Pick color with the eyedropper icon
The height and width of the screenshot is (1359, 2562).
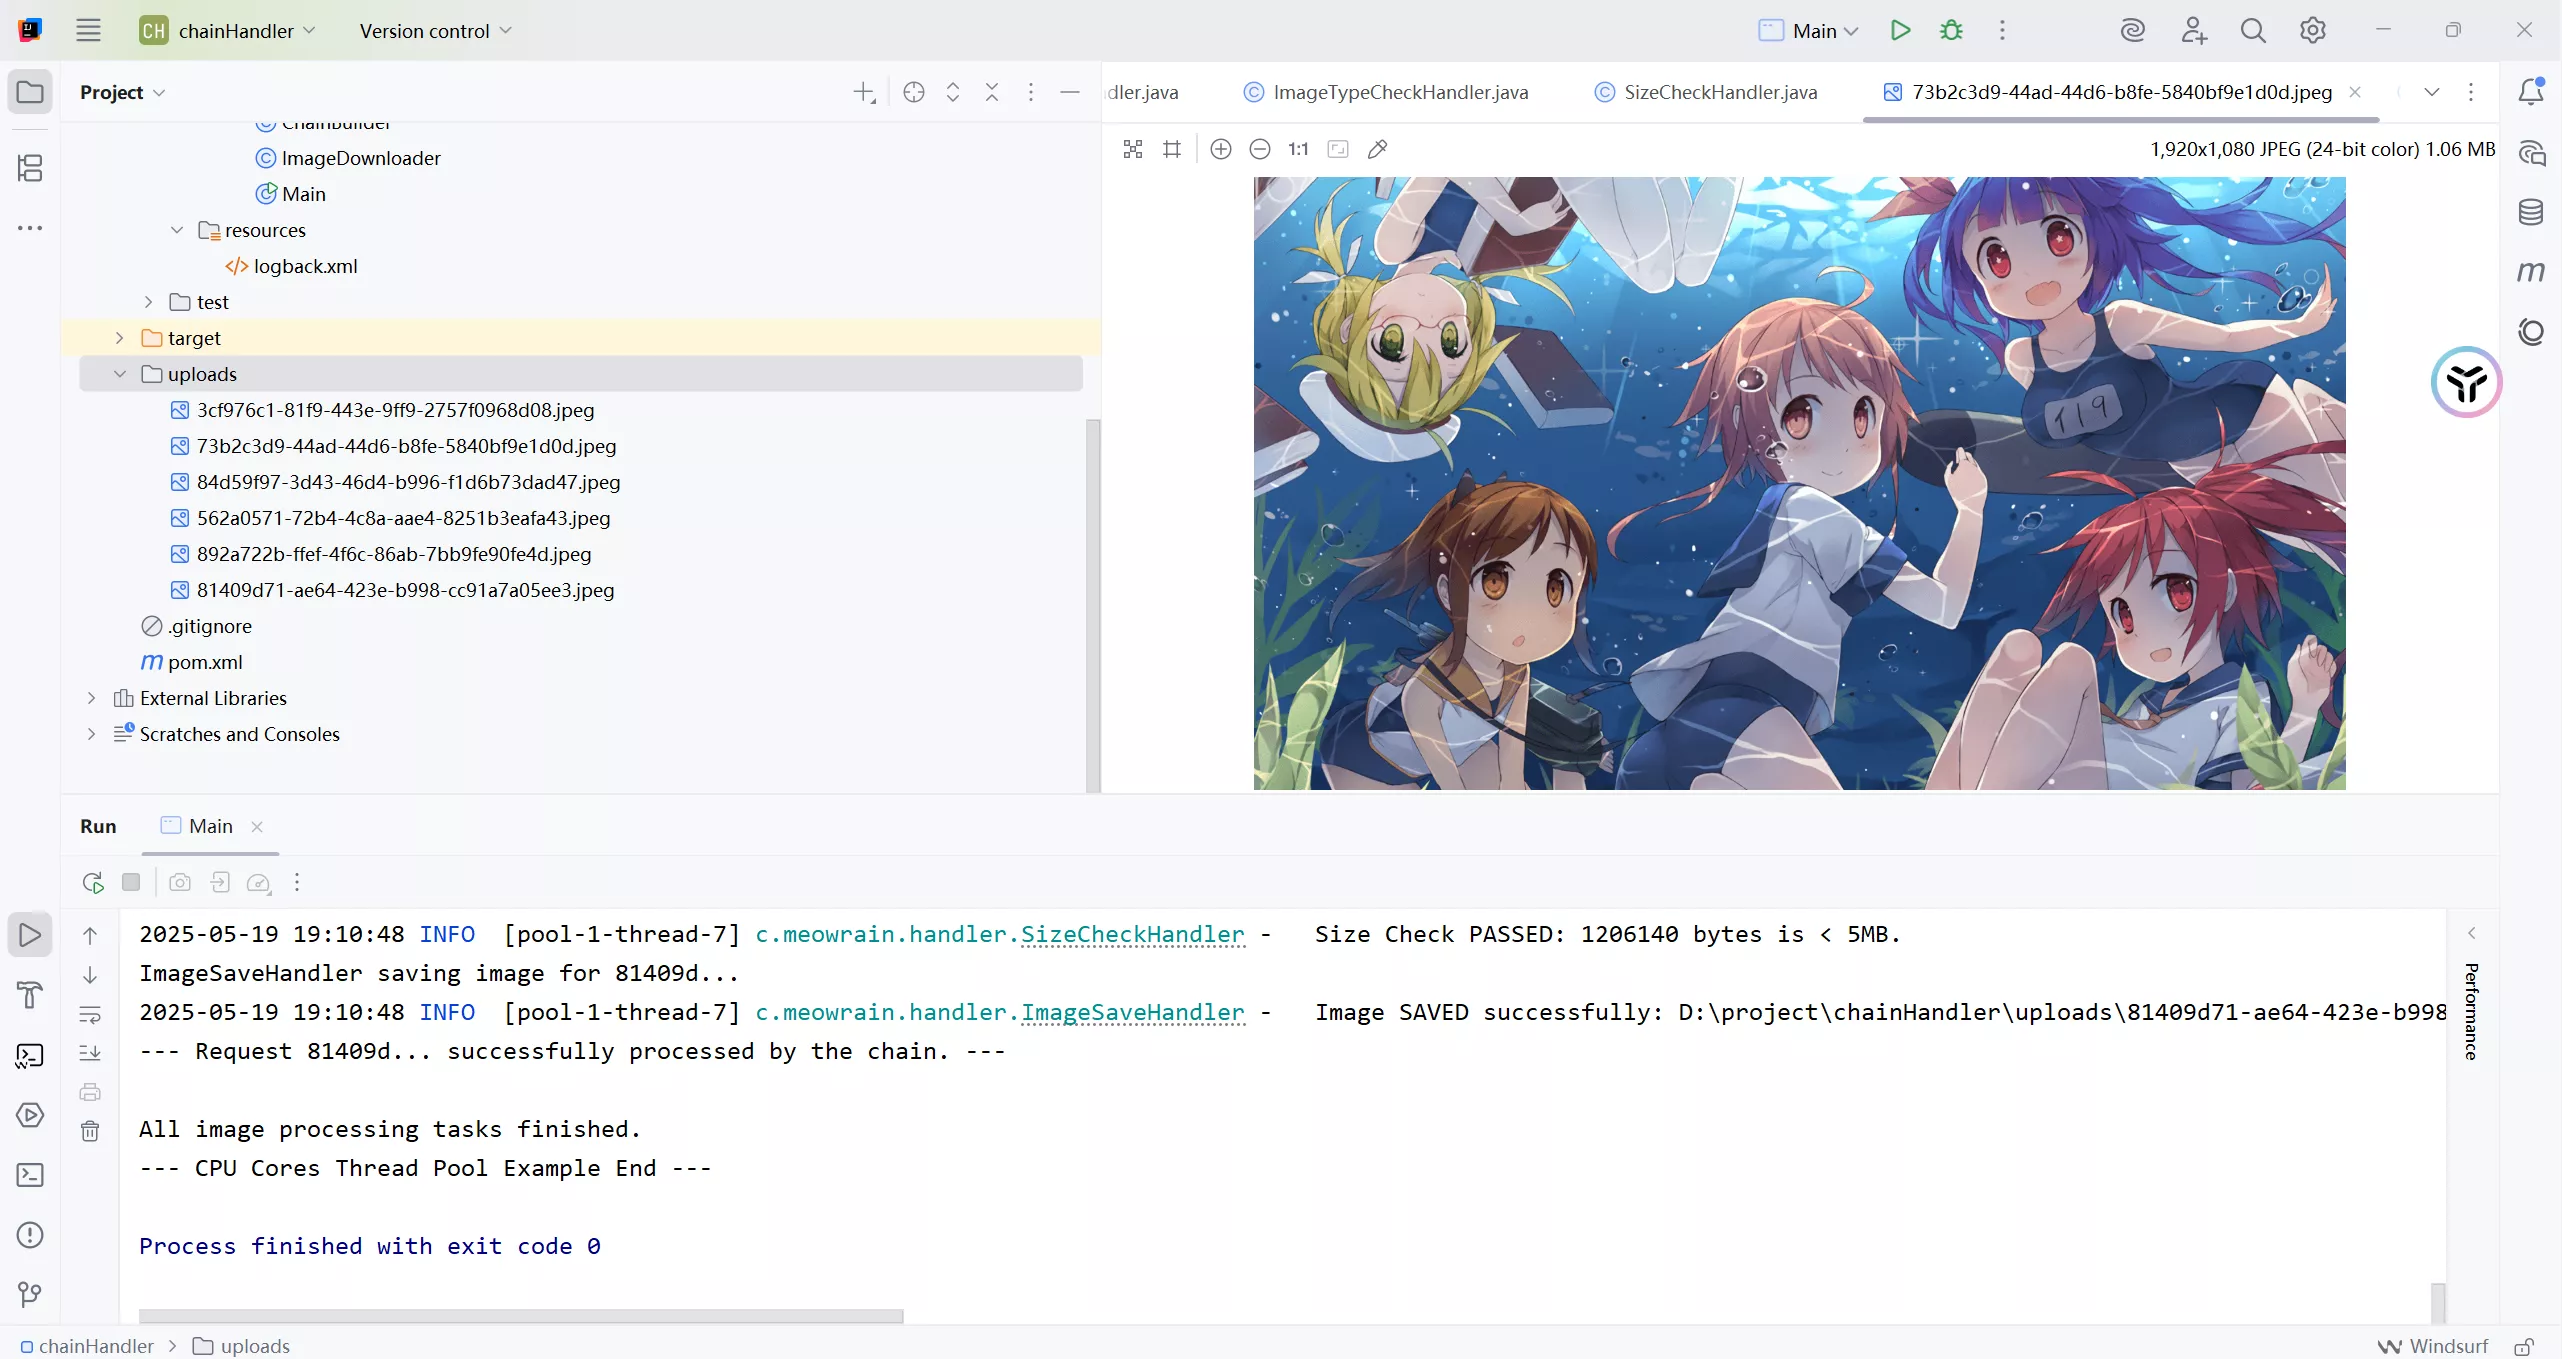tap(1377, 149)
